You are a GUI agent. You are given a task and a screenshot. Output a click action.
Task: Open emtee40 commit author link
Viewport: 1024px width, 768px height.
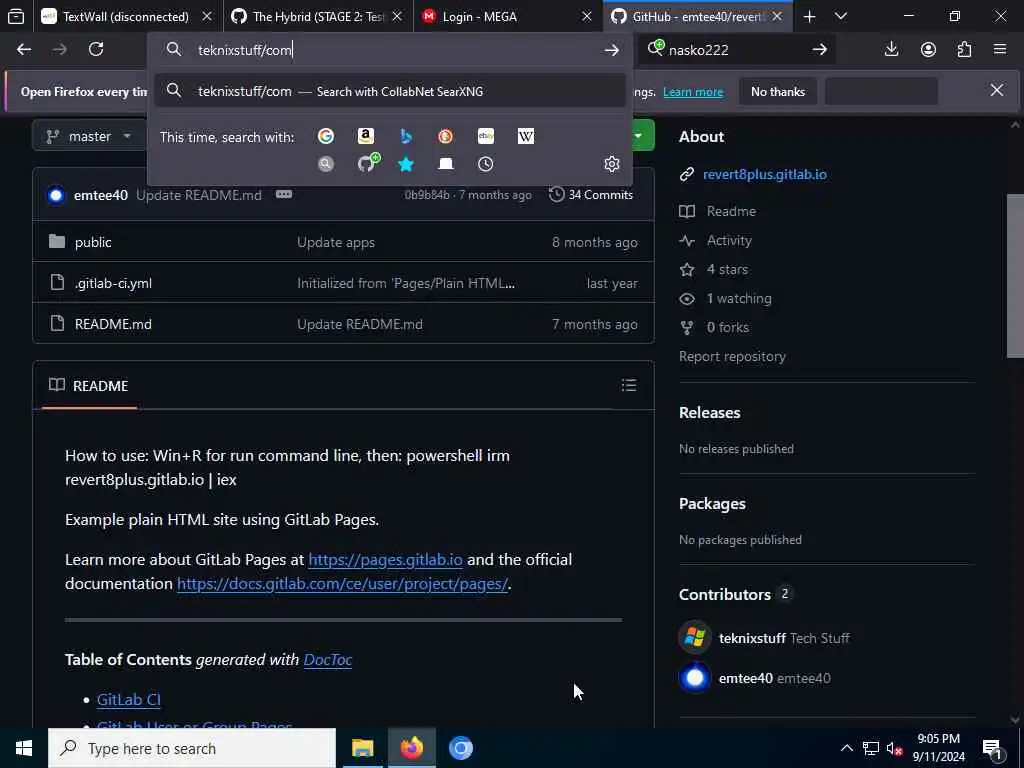coord(101,195)
